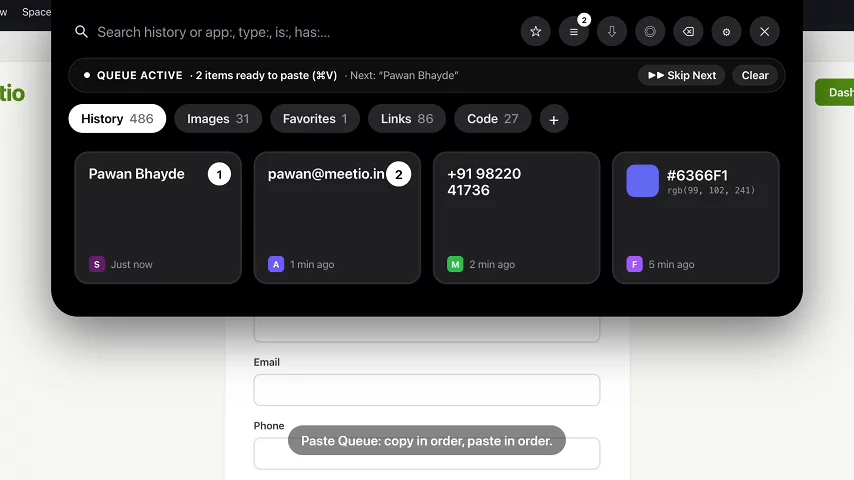This screenshot has height=480, width=854.
Task: Click the Email input field in form
Action: [x=427, y=390]
